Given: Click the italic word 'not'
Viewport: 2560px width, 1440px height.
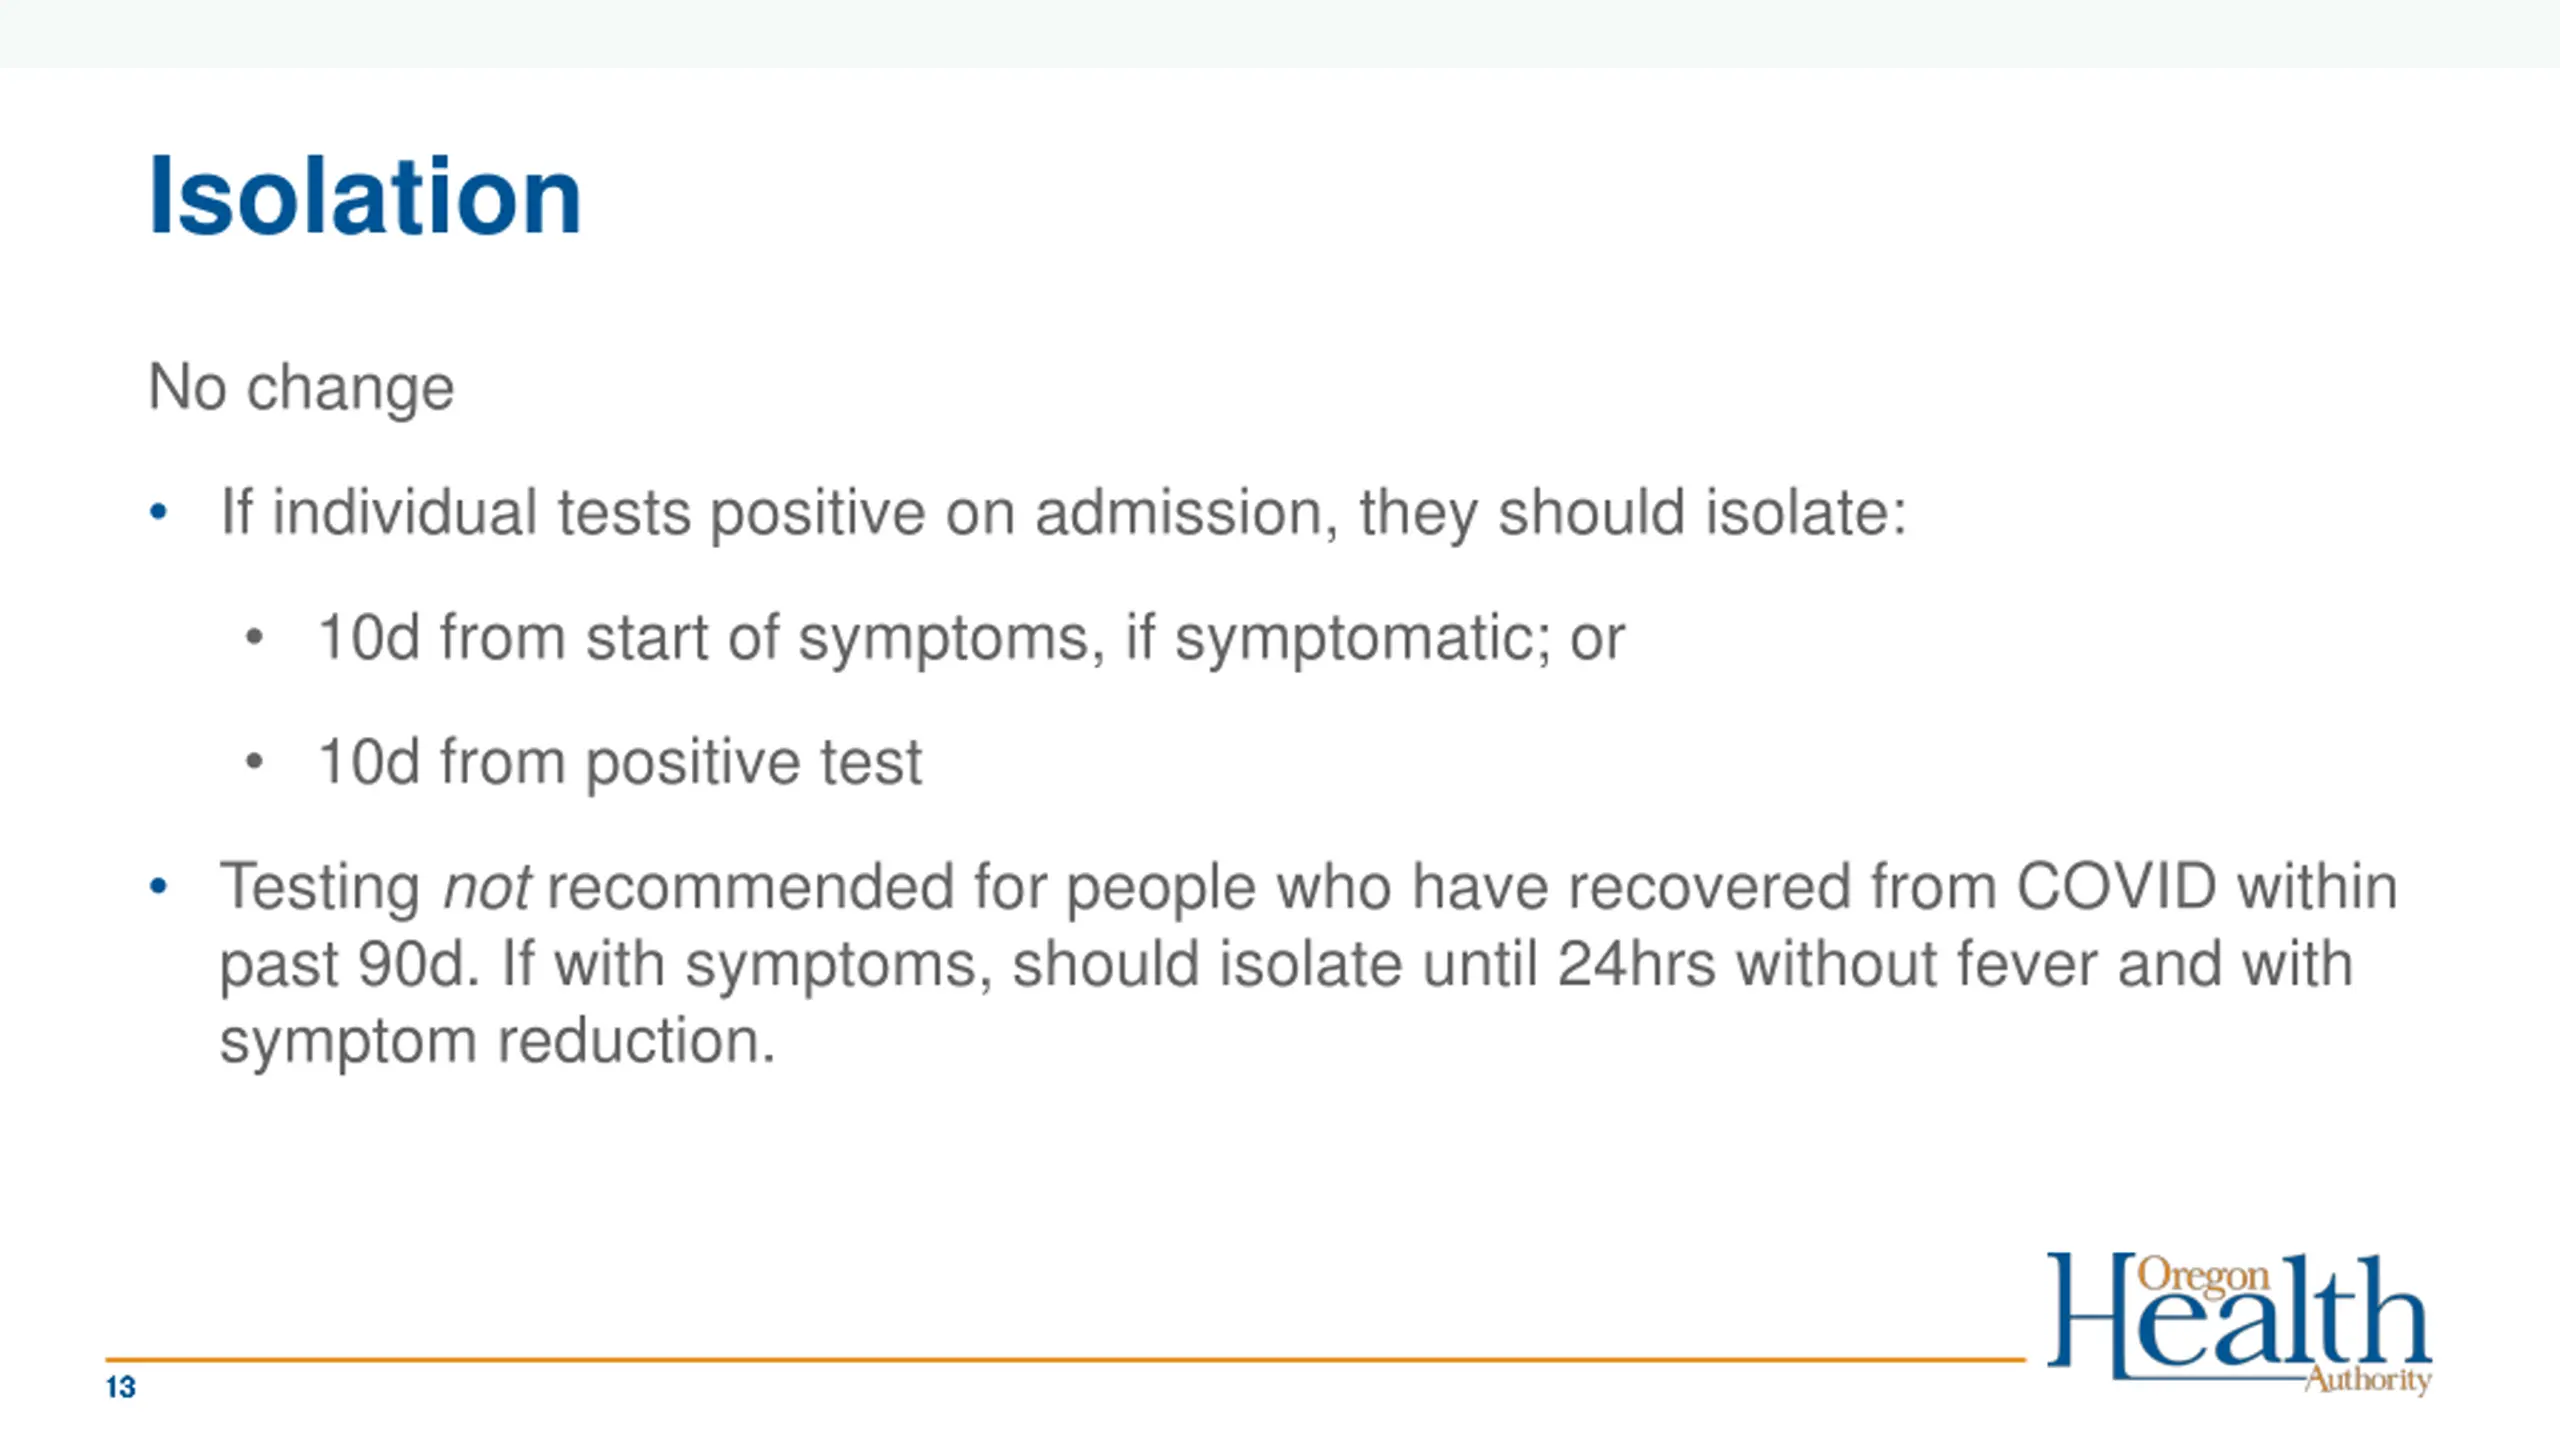Looking at the screenshot, I should (x=486, y=887).
